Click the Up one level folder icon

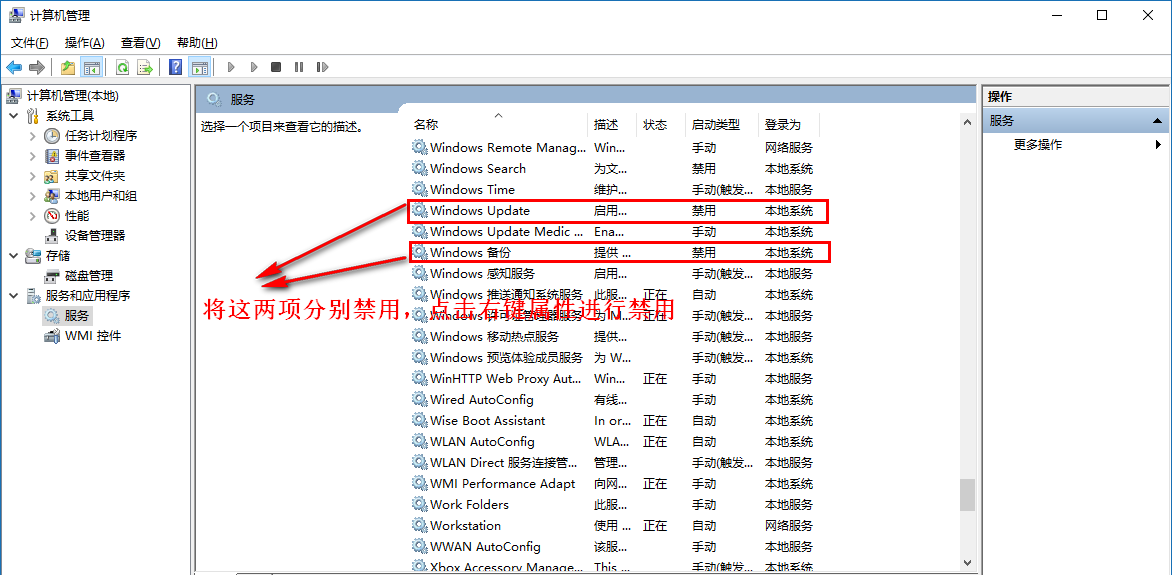coord(68,67)
